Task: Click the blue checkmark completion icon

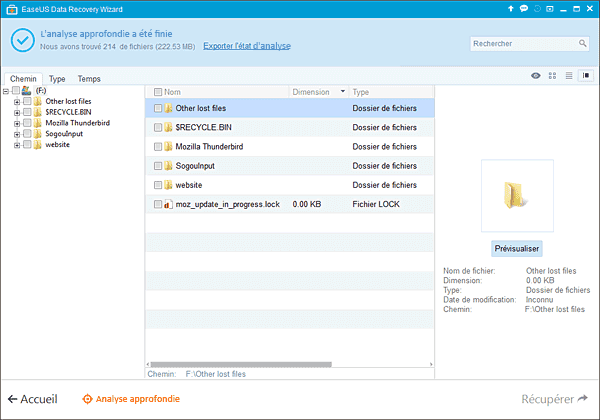Action: click(x=23, y=40)
